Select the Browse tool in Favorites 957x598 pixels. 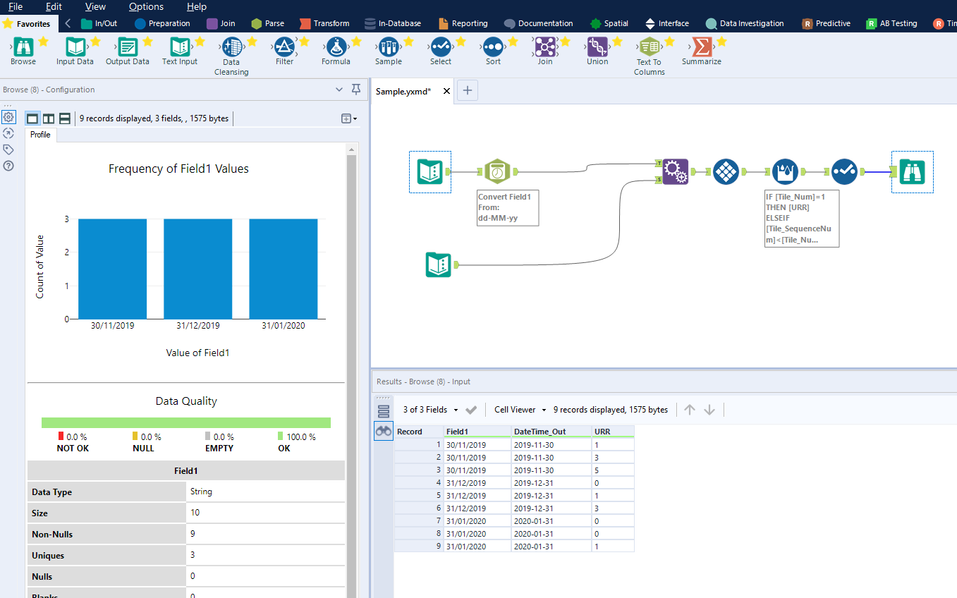pyautogui.click(x=22, y=47)
